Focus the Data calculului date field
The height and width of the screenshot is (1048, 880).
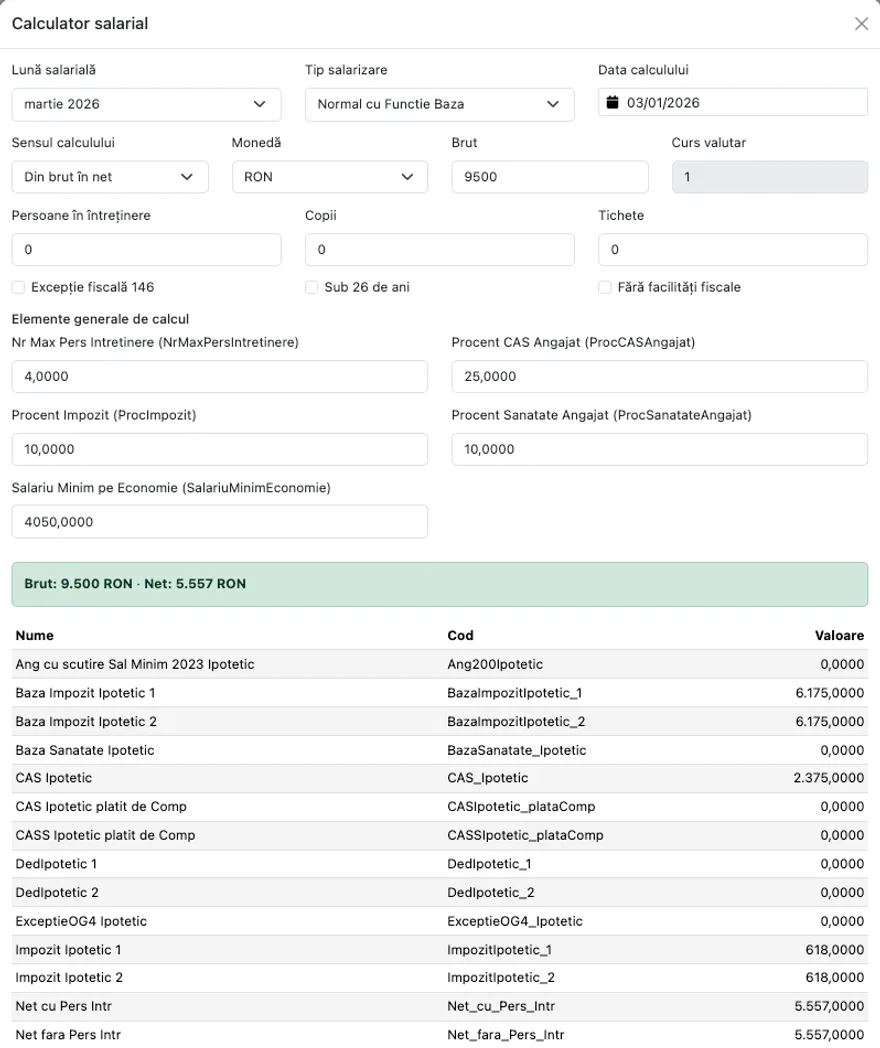(x=733, y=103)
